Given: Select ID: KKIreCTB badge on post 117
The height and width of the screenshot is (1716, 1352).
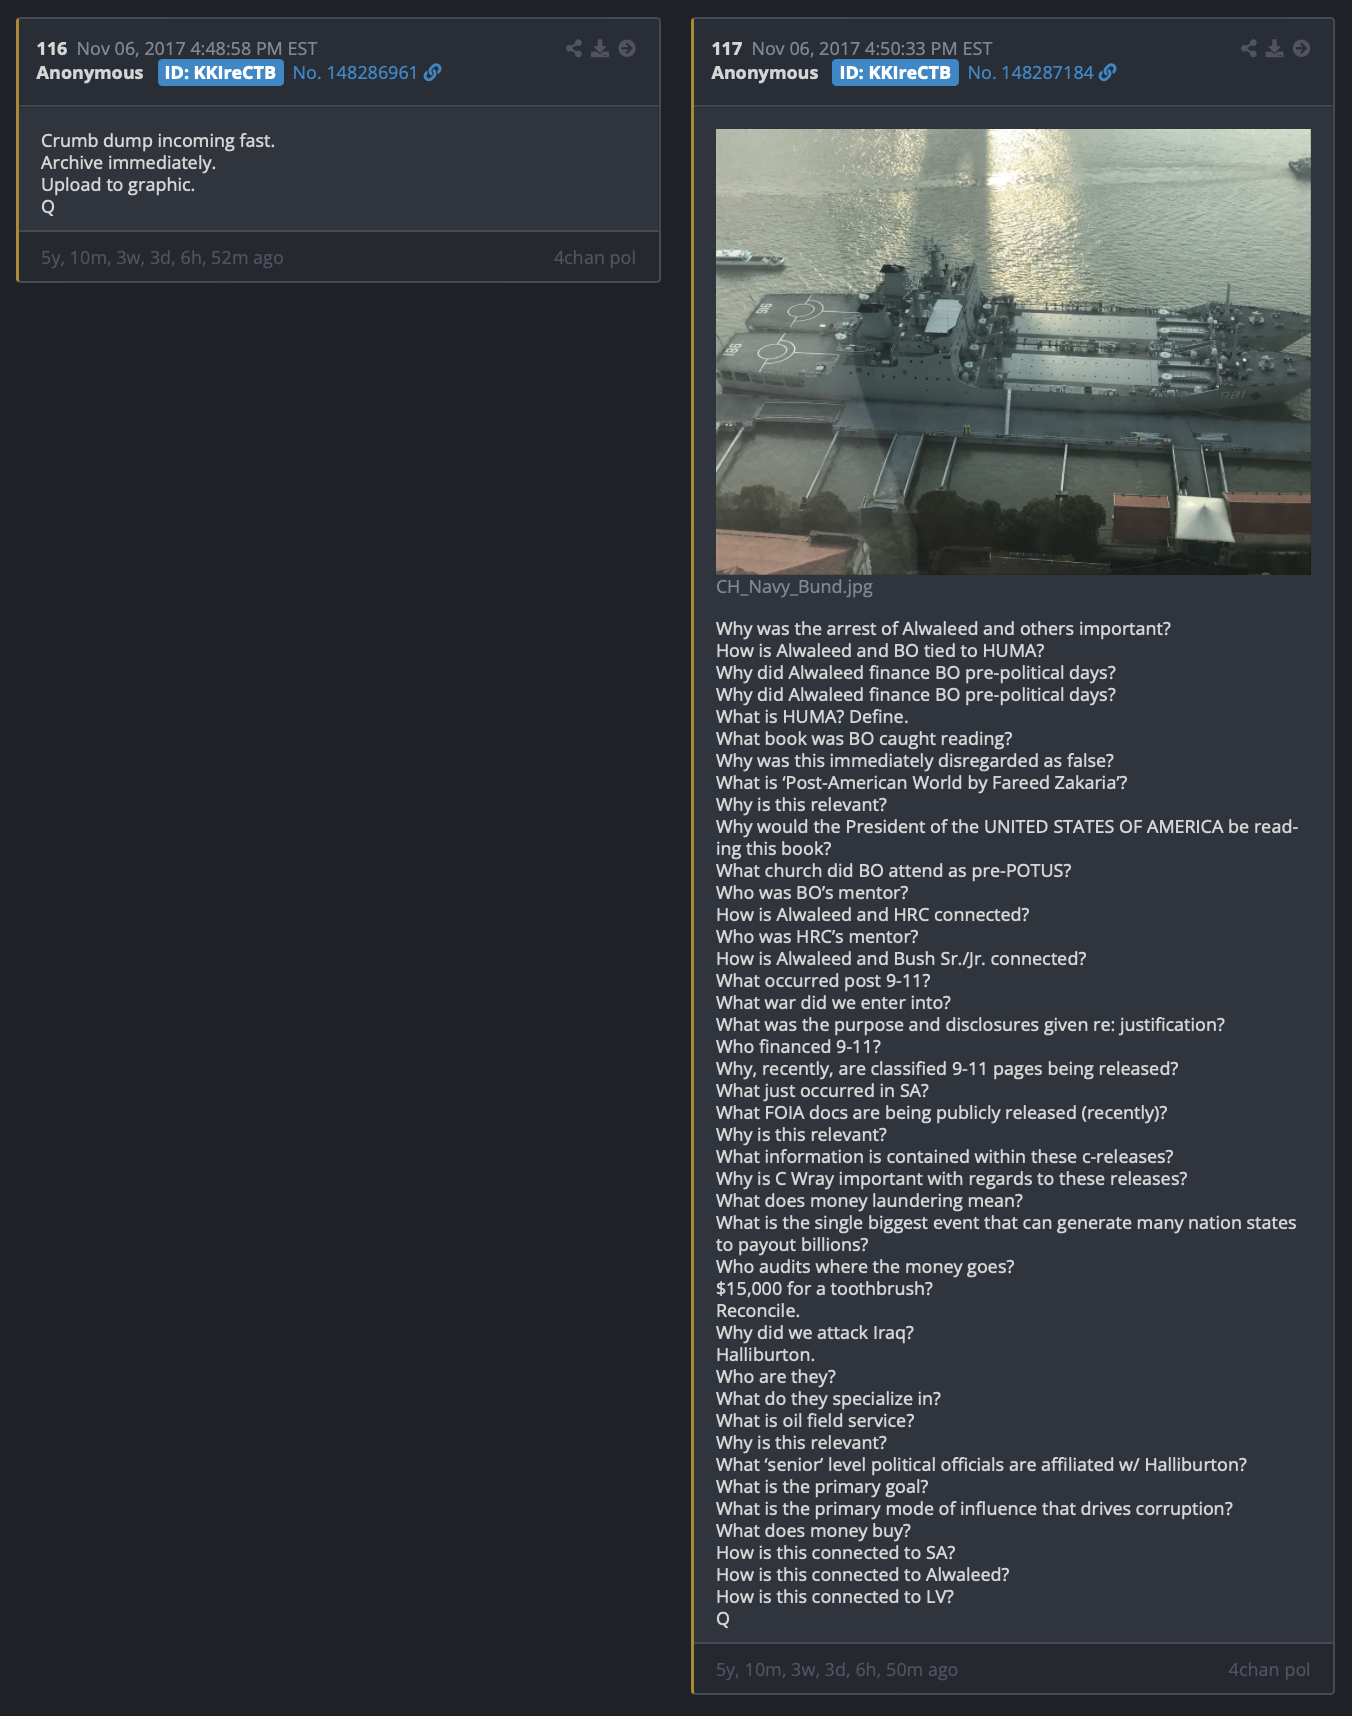Looking at the screenshot, I should coord(896,72).
